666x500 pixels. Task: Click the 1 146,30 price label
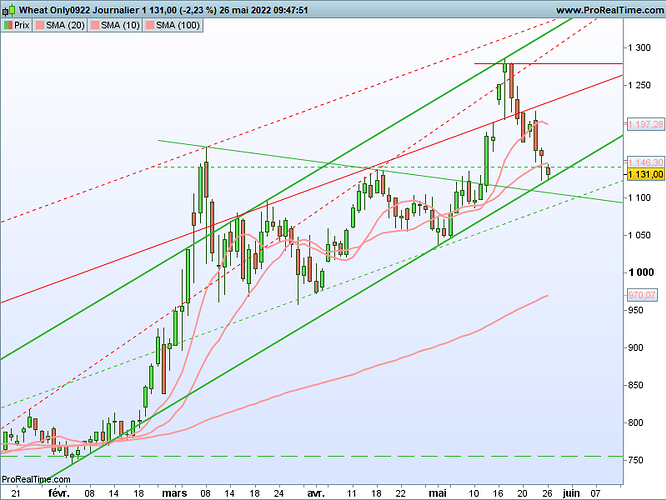pyautogui.click(x=644, y=162)
